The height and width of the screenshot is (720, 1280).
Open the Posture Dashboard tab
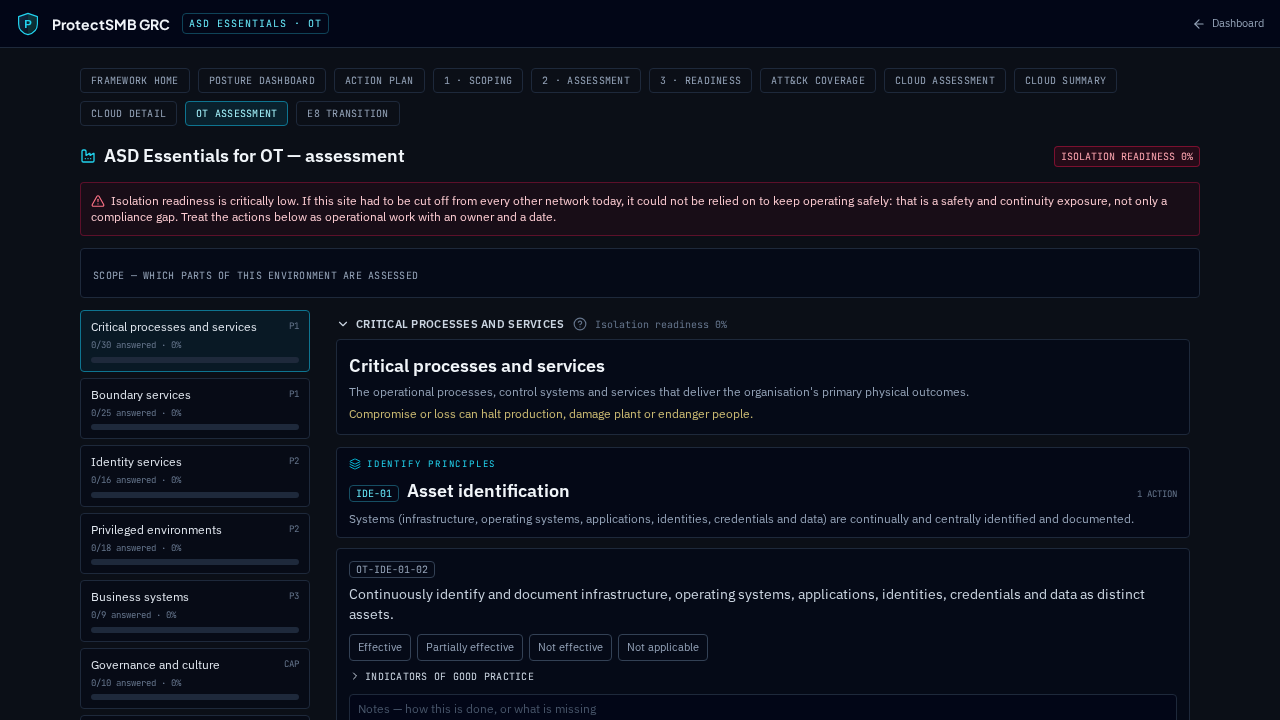click(262, 81)
